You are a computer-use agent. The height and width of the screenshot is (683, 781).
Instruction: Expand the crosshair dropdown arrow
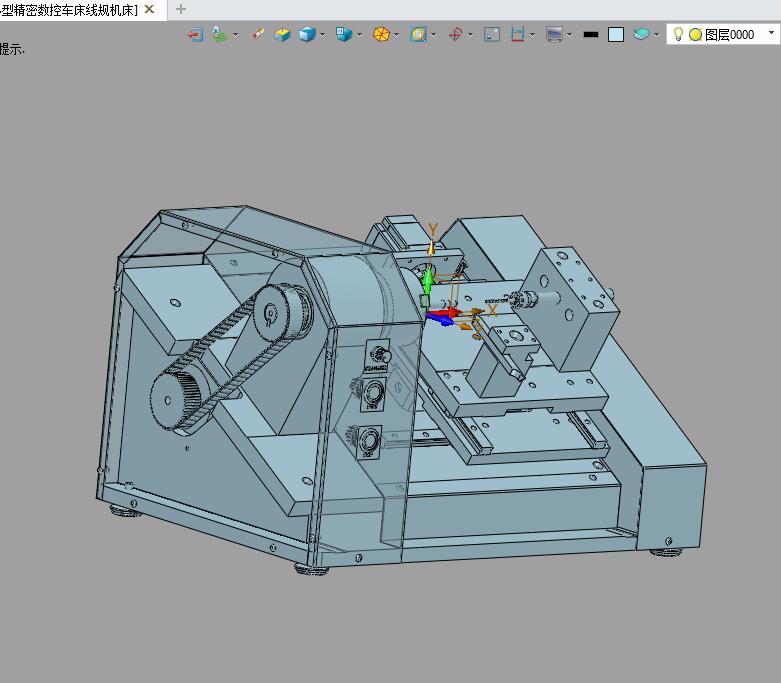pyautogui.click(x=470, y=35)
